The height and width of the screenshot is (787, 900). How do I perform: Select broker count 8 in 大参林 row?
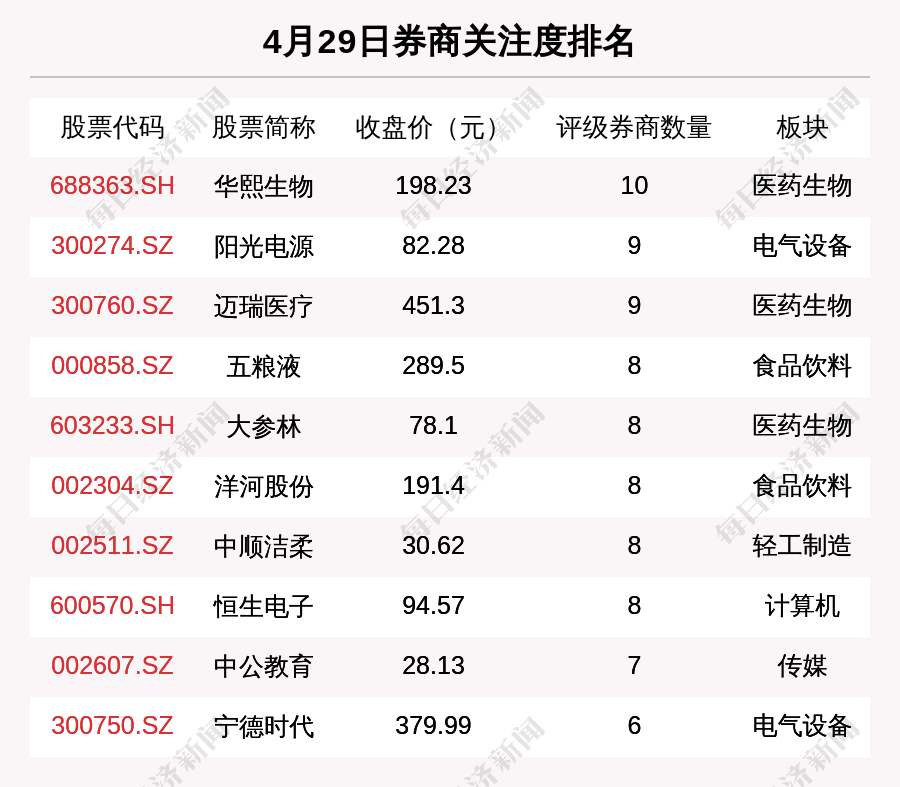click(634, 426)
